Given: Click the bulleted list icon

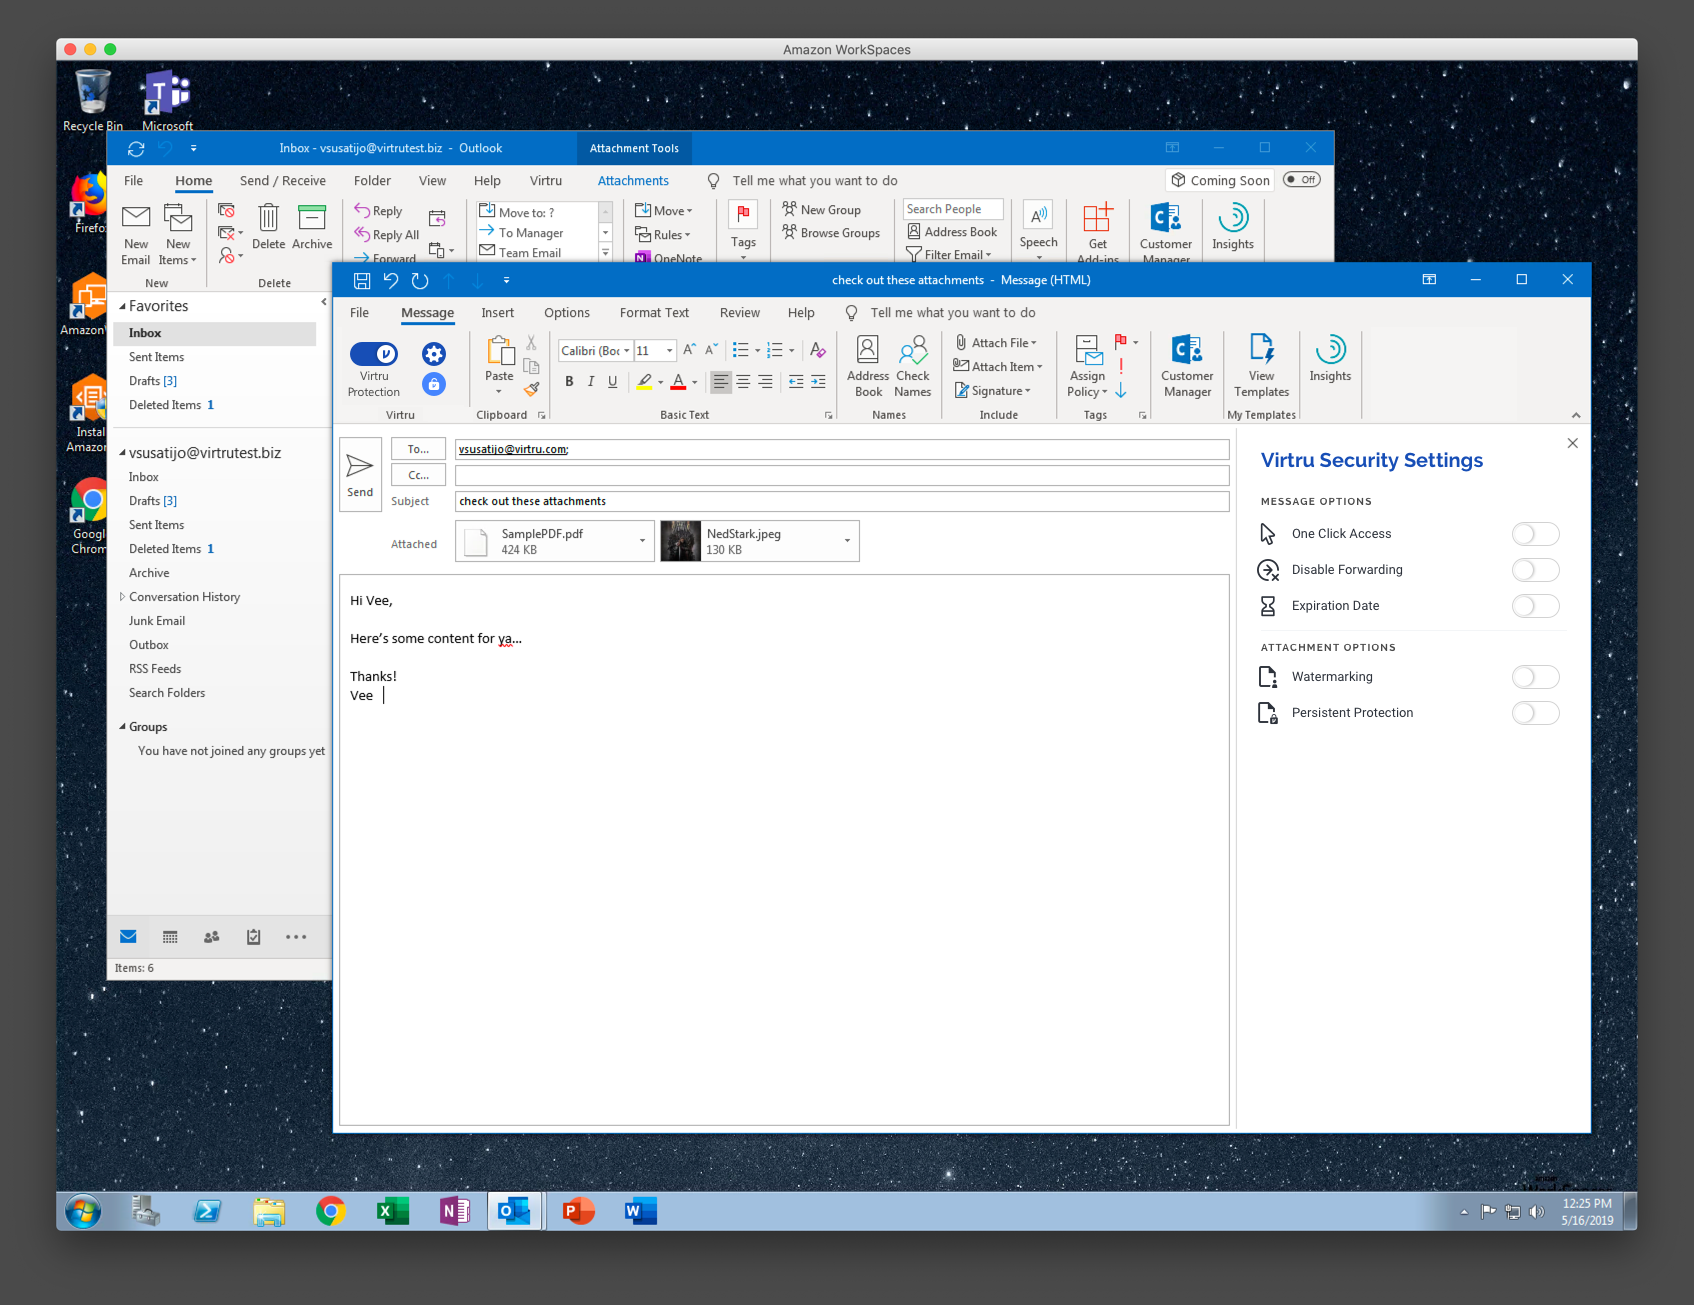Looking at the screenshot, I should 740,350.
